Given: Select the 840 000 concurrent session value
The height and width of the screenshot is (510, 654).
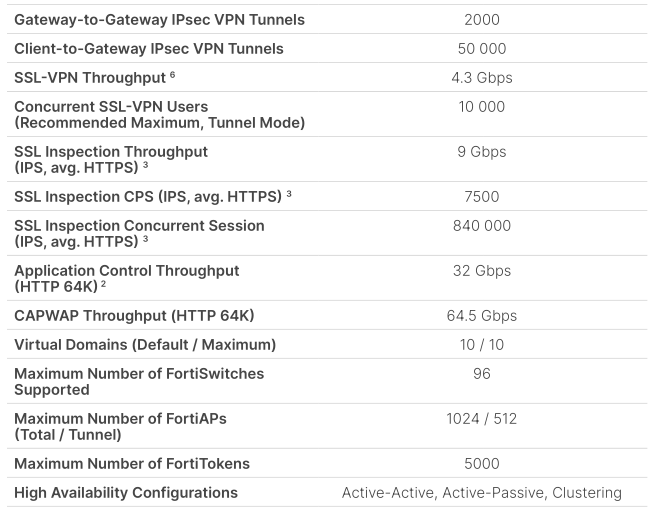Looking at the screenshot, I should pyautogui.click(x=482, y=226).
